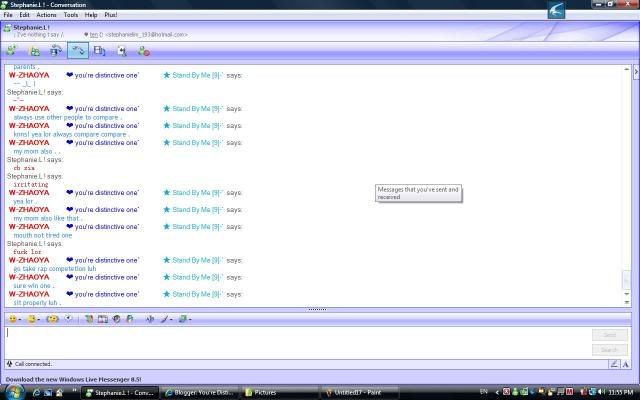Click the splitter grip above the formatting toolbar
This screenshot has height=400, width=640.
317,310
